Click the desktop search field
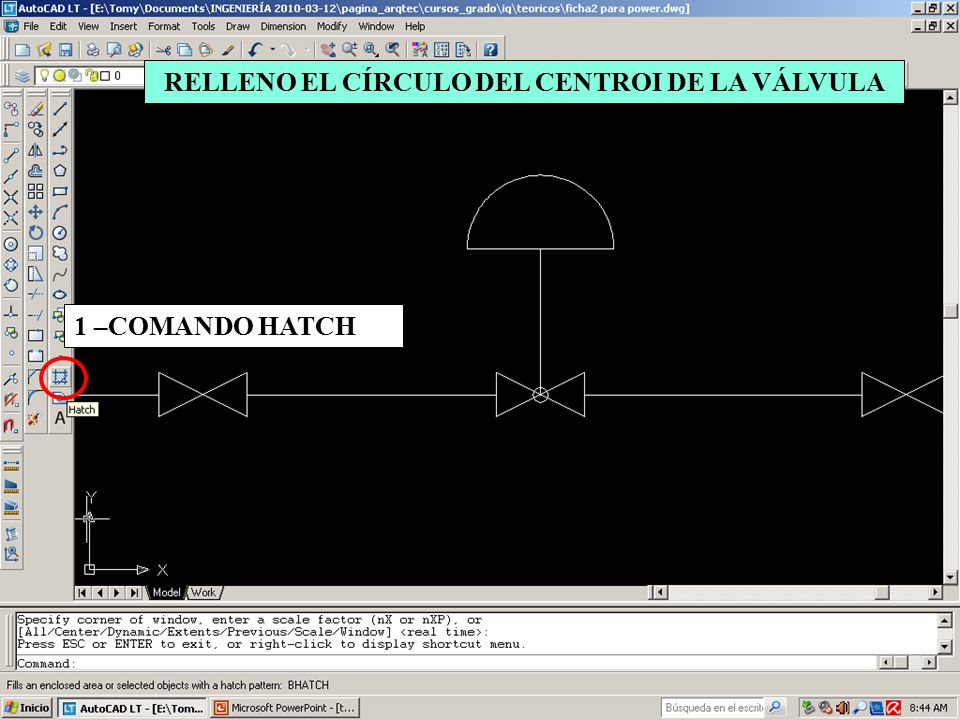The image size is (960, 720). [x=713, y=708]
